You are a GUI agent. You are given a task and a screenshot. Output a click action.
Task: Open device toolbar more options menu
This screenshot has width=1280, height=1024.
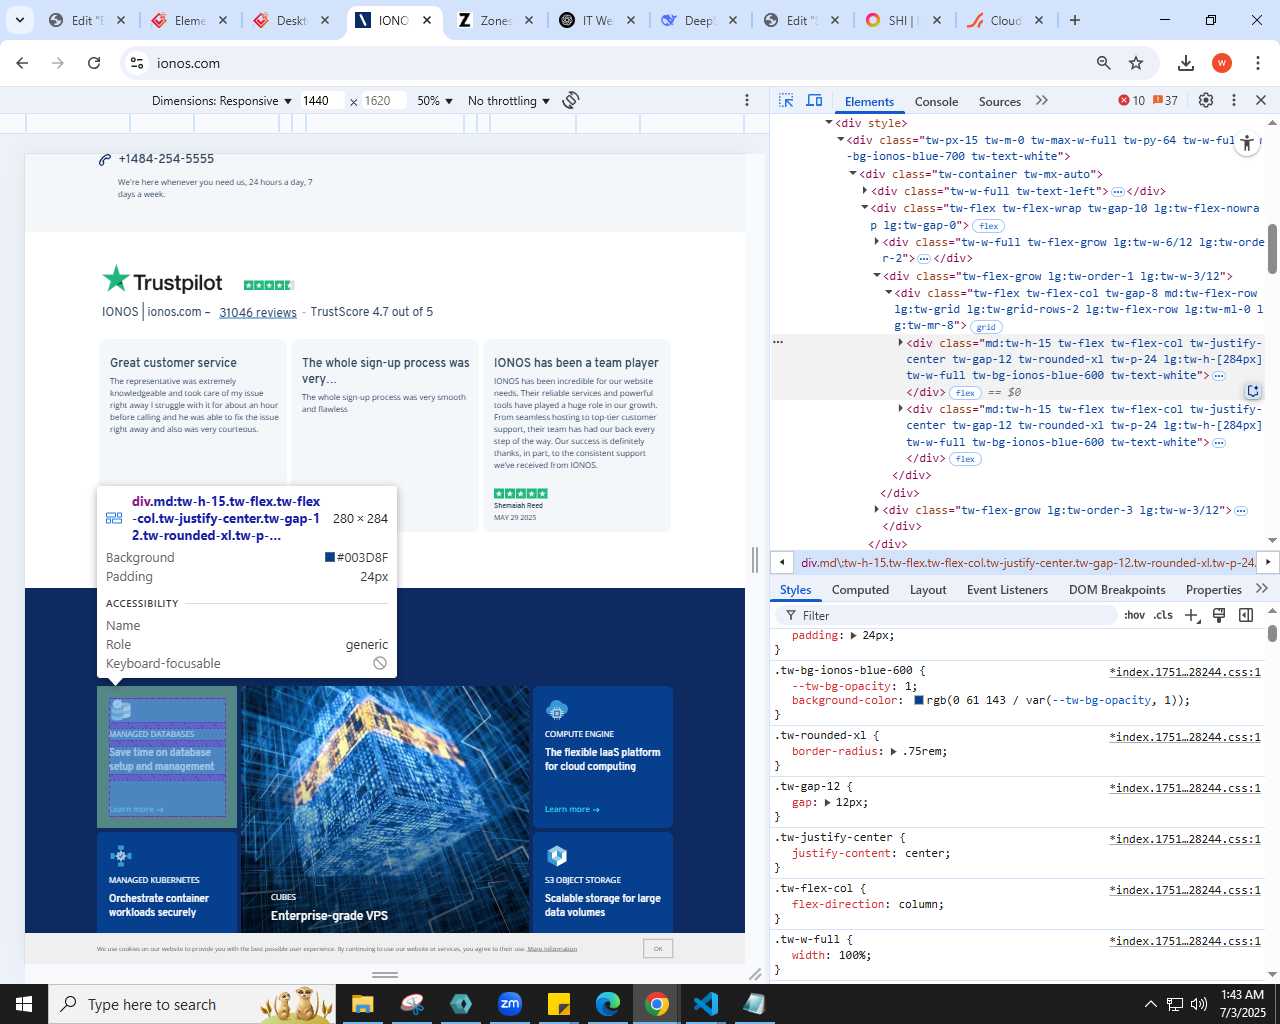747,101
